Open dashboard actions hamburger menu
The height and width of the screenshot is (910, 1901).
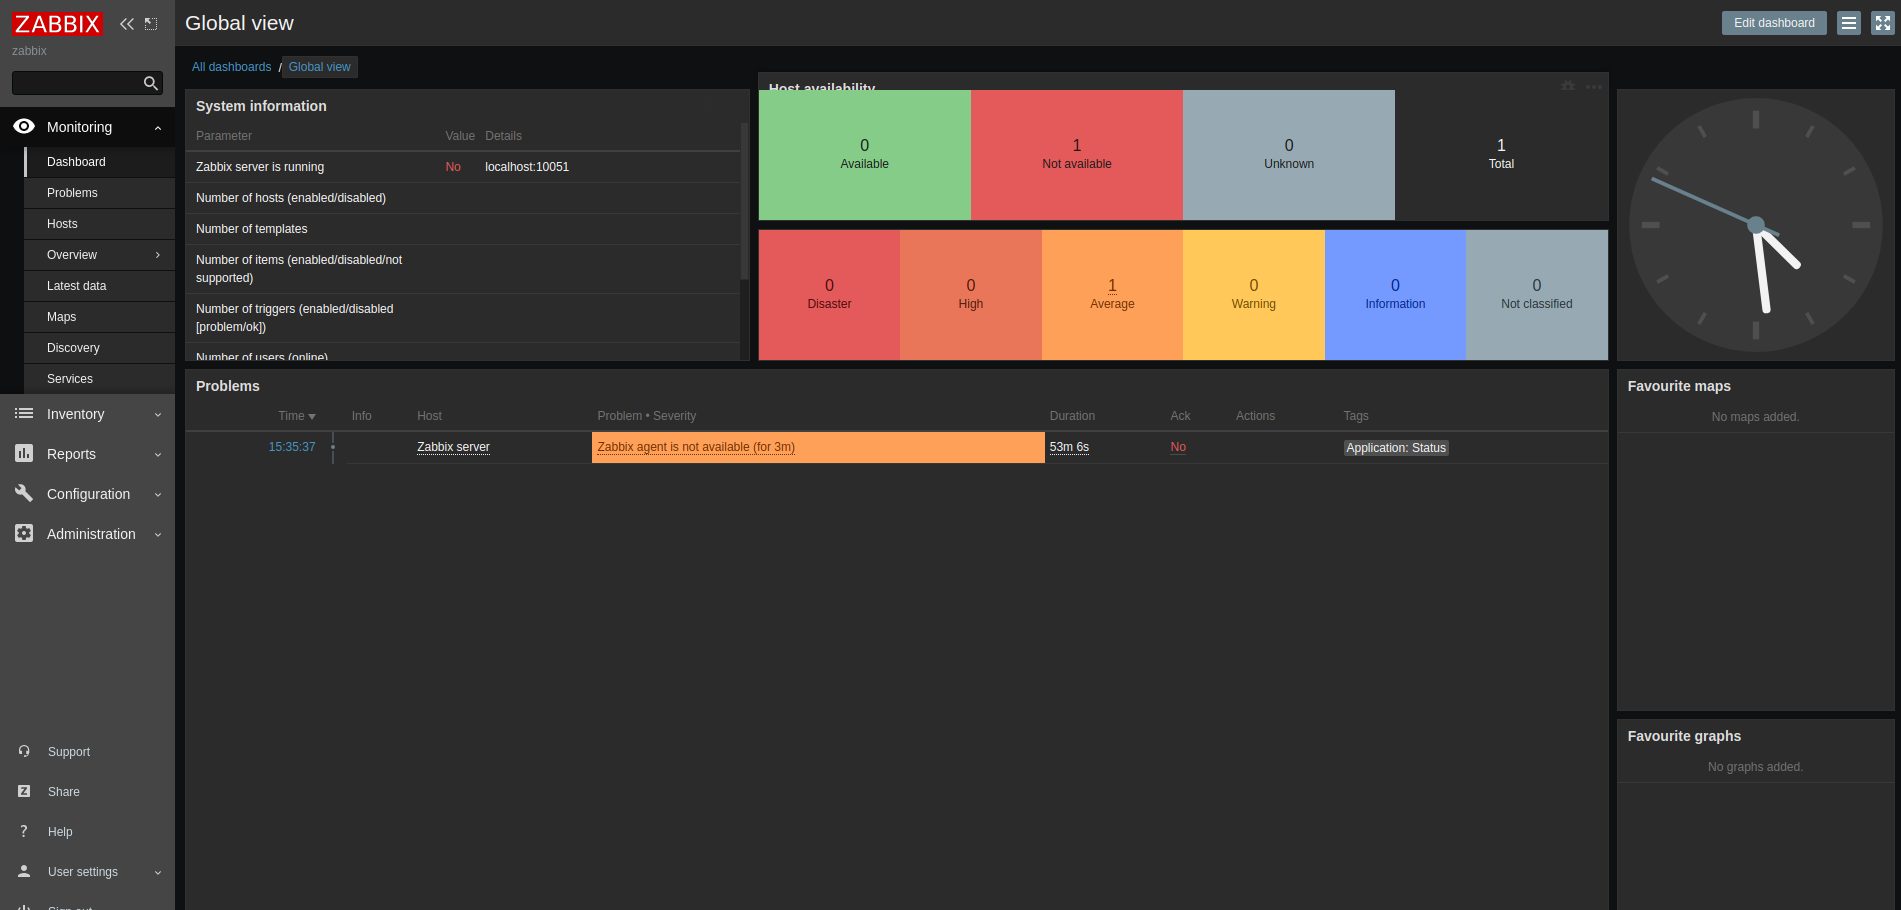1849,23
